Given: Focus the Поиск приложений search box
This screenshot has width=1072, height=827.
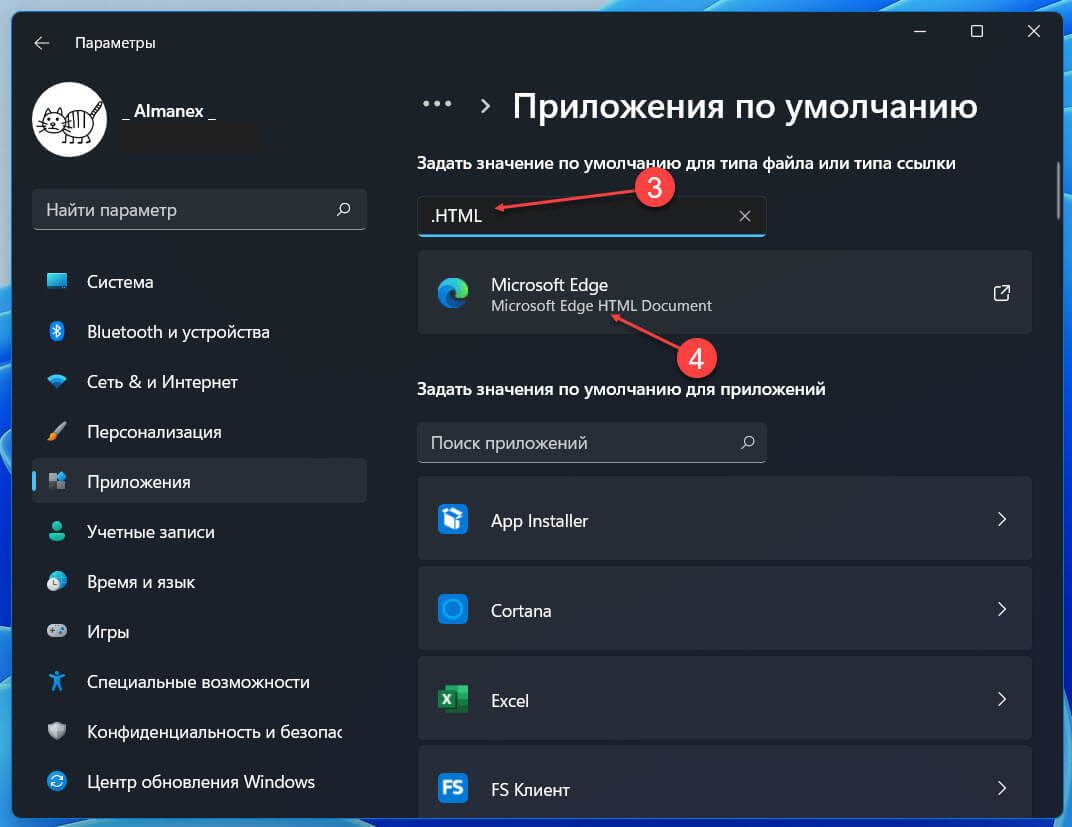Looking at the screenshot, I should pyautogui.click(x=591, y=443).
